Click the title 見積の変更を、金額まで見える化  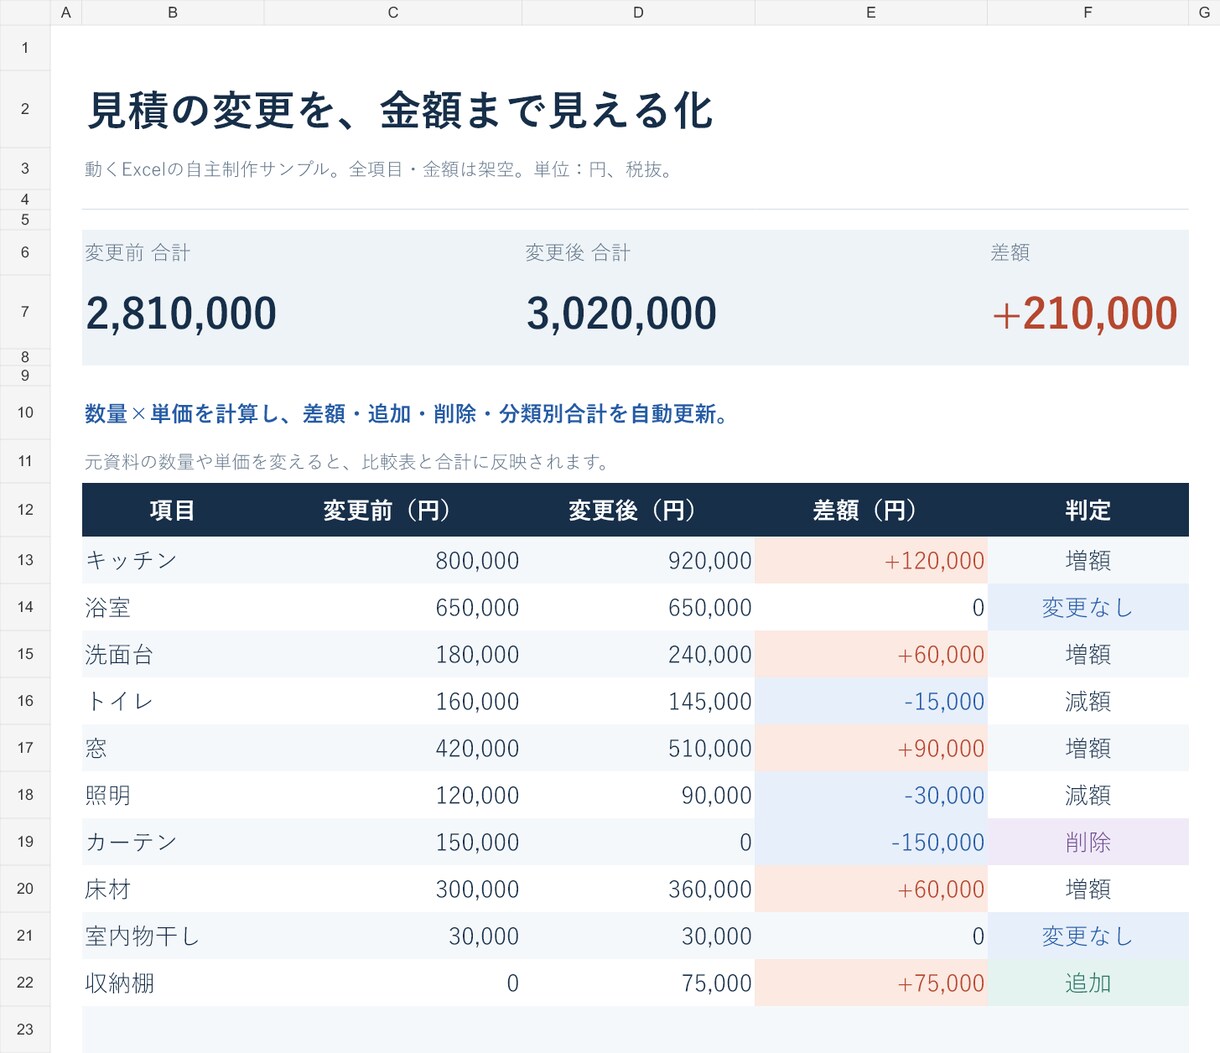(400, 110)
